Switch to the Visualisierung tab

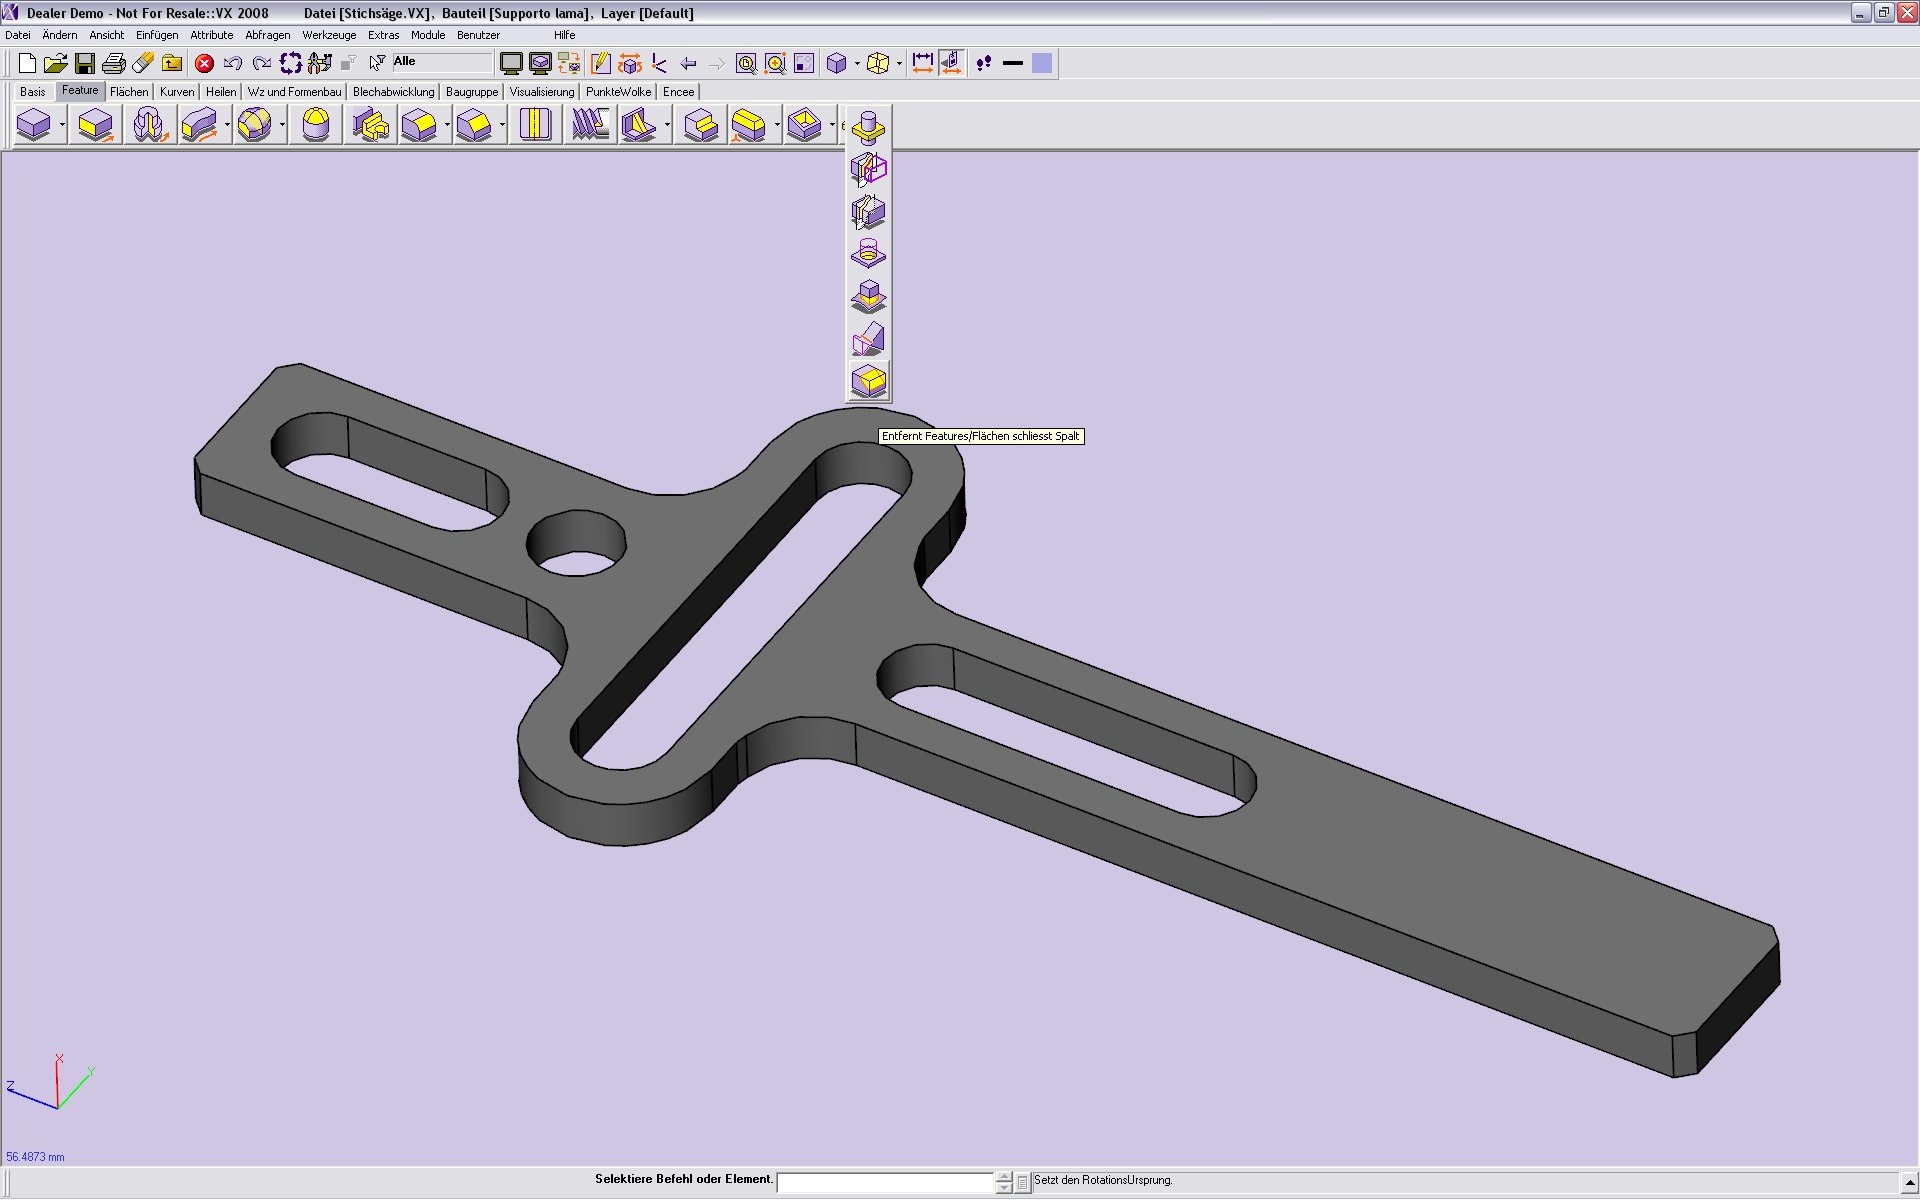(x=542, y=92)
